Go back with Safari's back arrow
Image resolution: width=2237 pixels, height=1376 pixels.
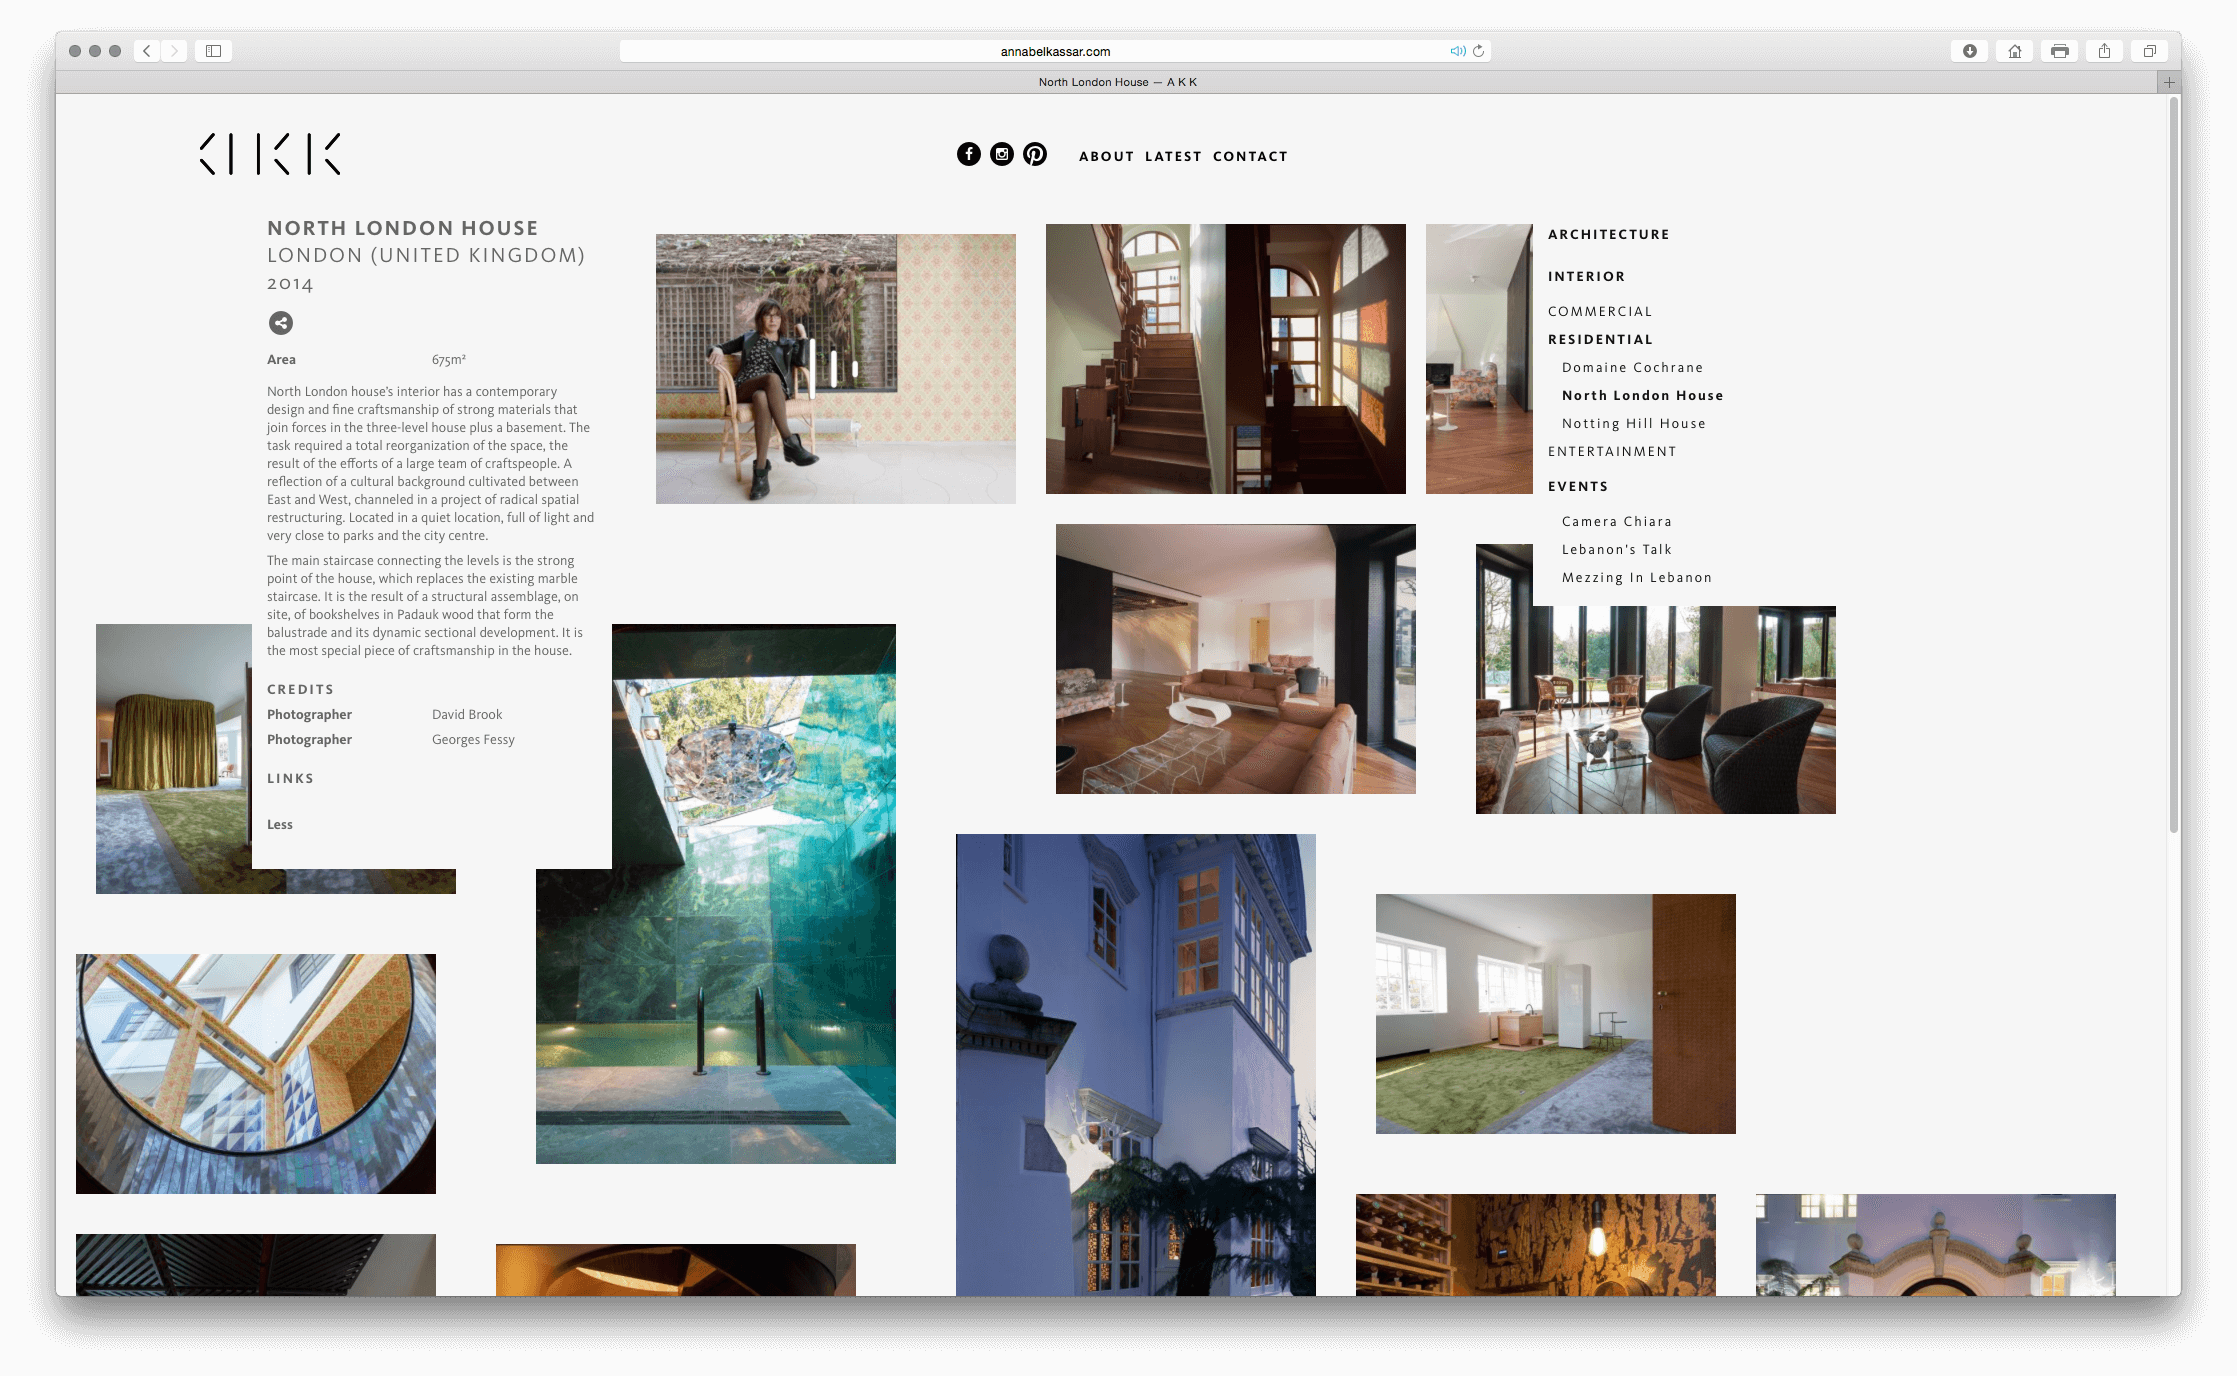click(x=147, y=51)
